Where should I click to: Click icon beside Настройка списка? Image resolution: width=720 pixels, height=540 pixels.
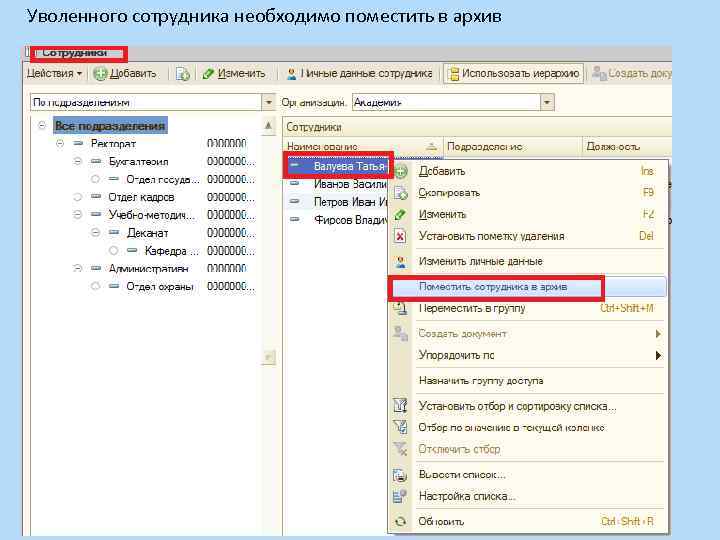point(400,496)
